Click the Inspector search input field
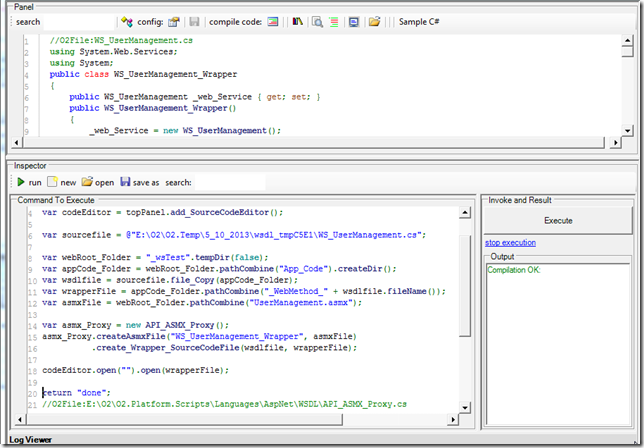 [x=230, y=182]
